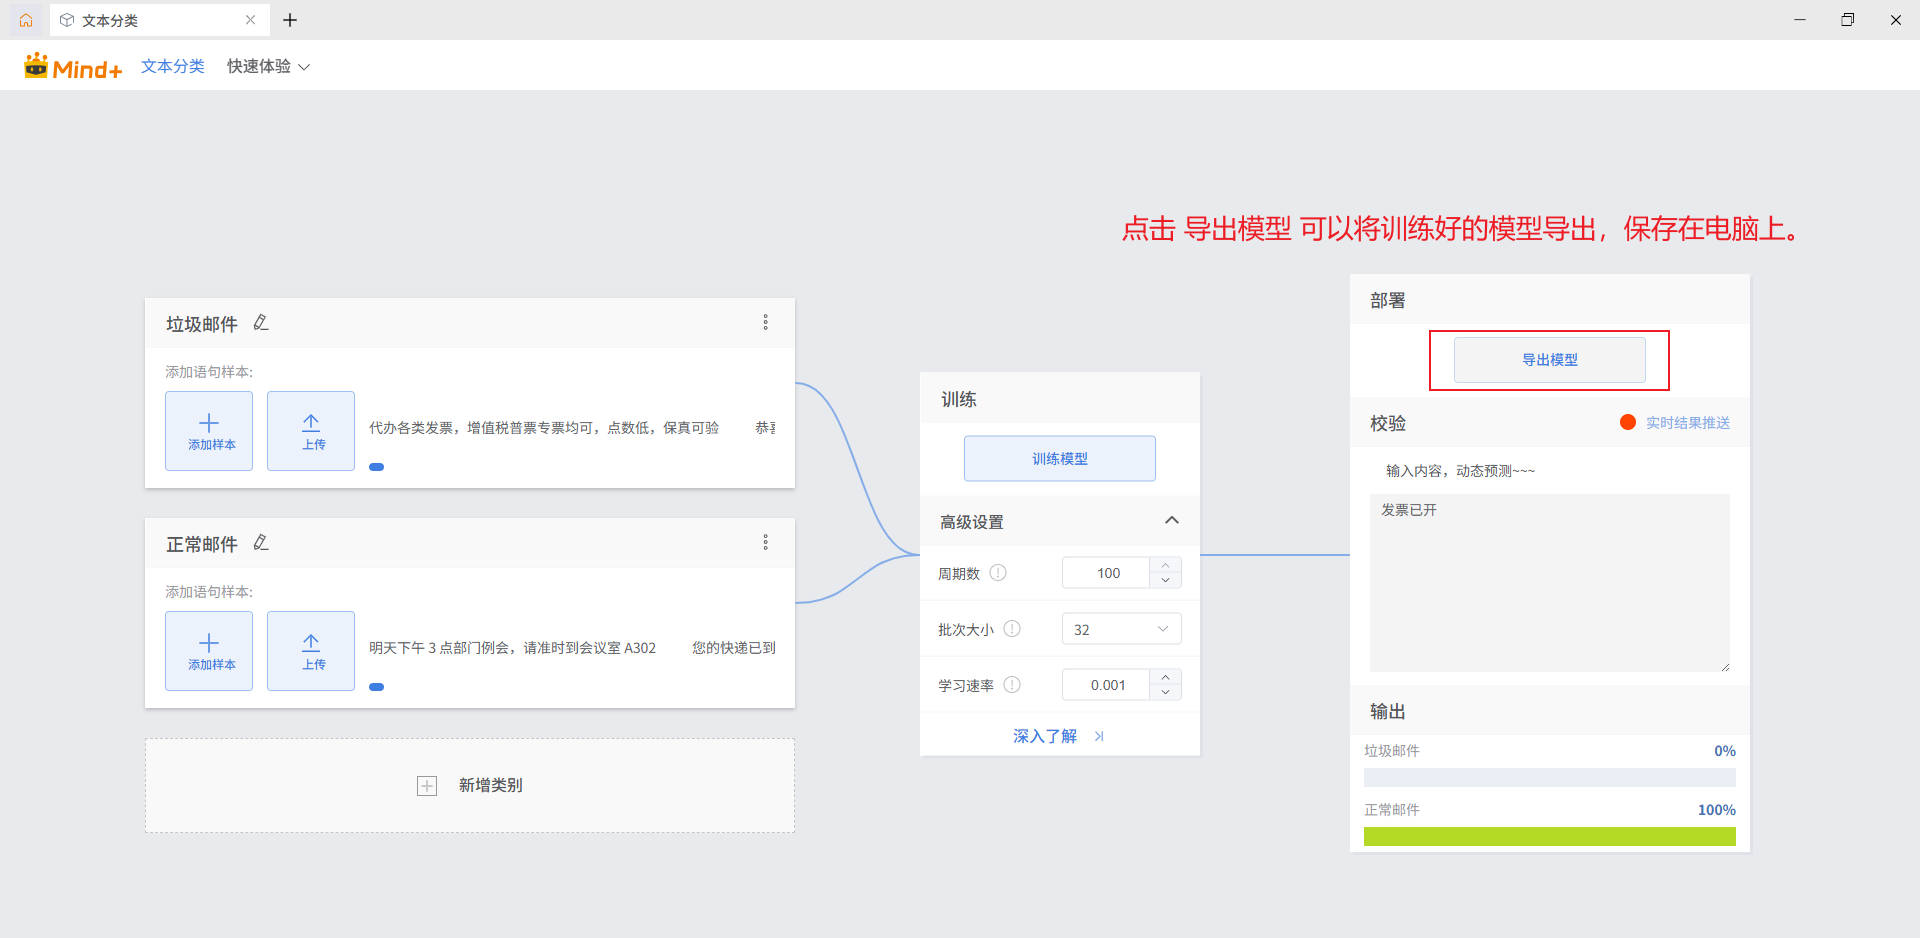Click the info icon next to 学习速率
1920x938 pixels.
pyautogui.click(x=1012, y=685)
